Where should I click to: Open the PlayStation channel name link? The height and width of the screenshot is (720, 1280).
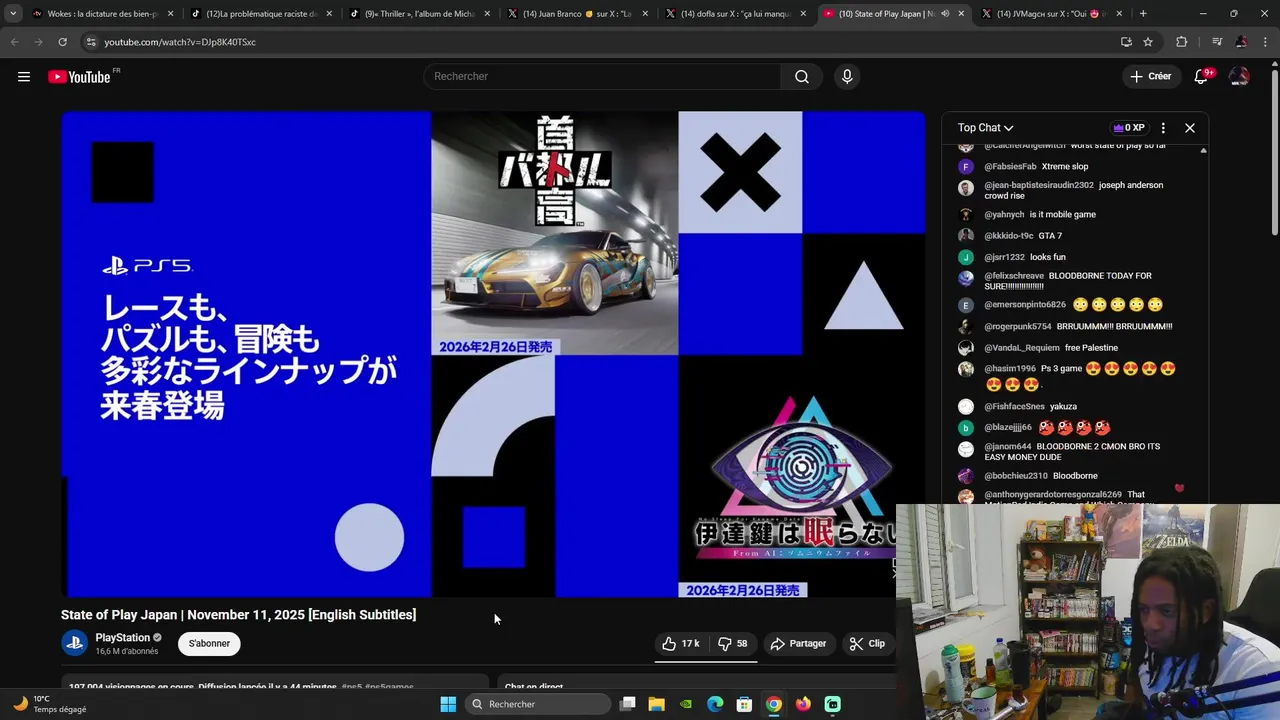(x=122, y=638)
